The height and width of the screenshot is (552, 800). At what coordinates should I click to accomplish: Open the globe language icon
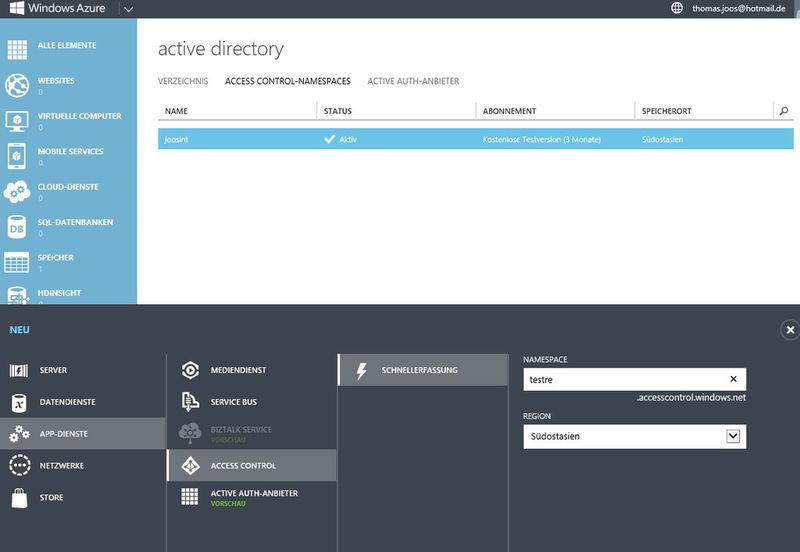pyautogui.click(x=677, y=8)
